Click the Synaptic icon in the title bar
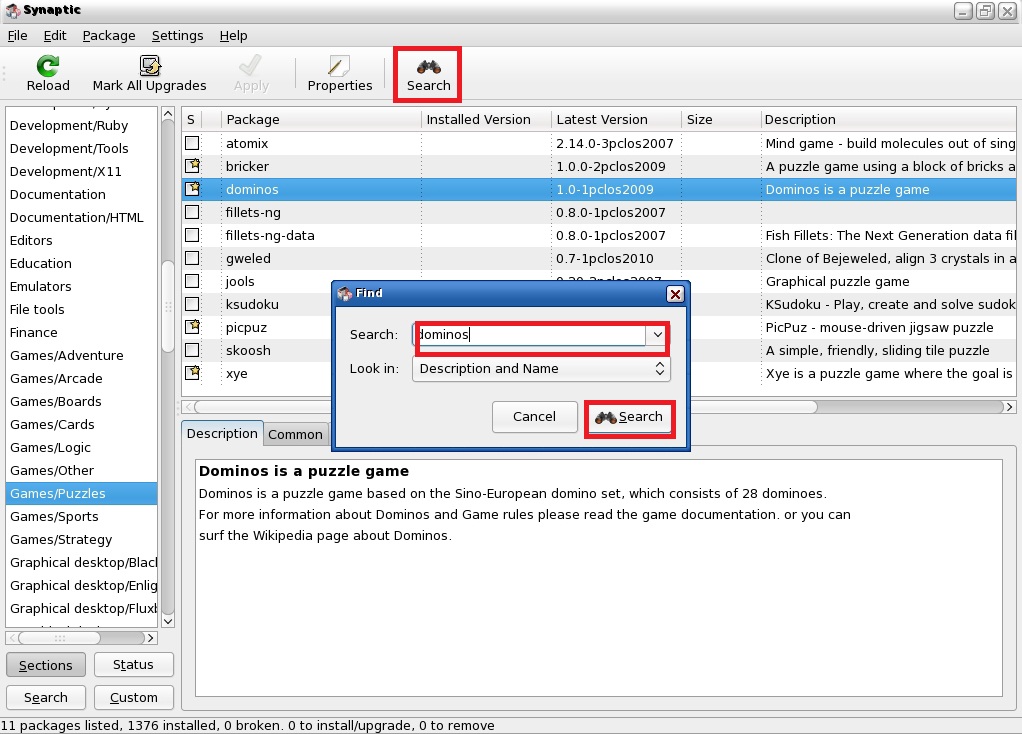1022x734 pixels. coord(10,10)
